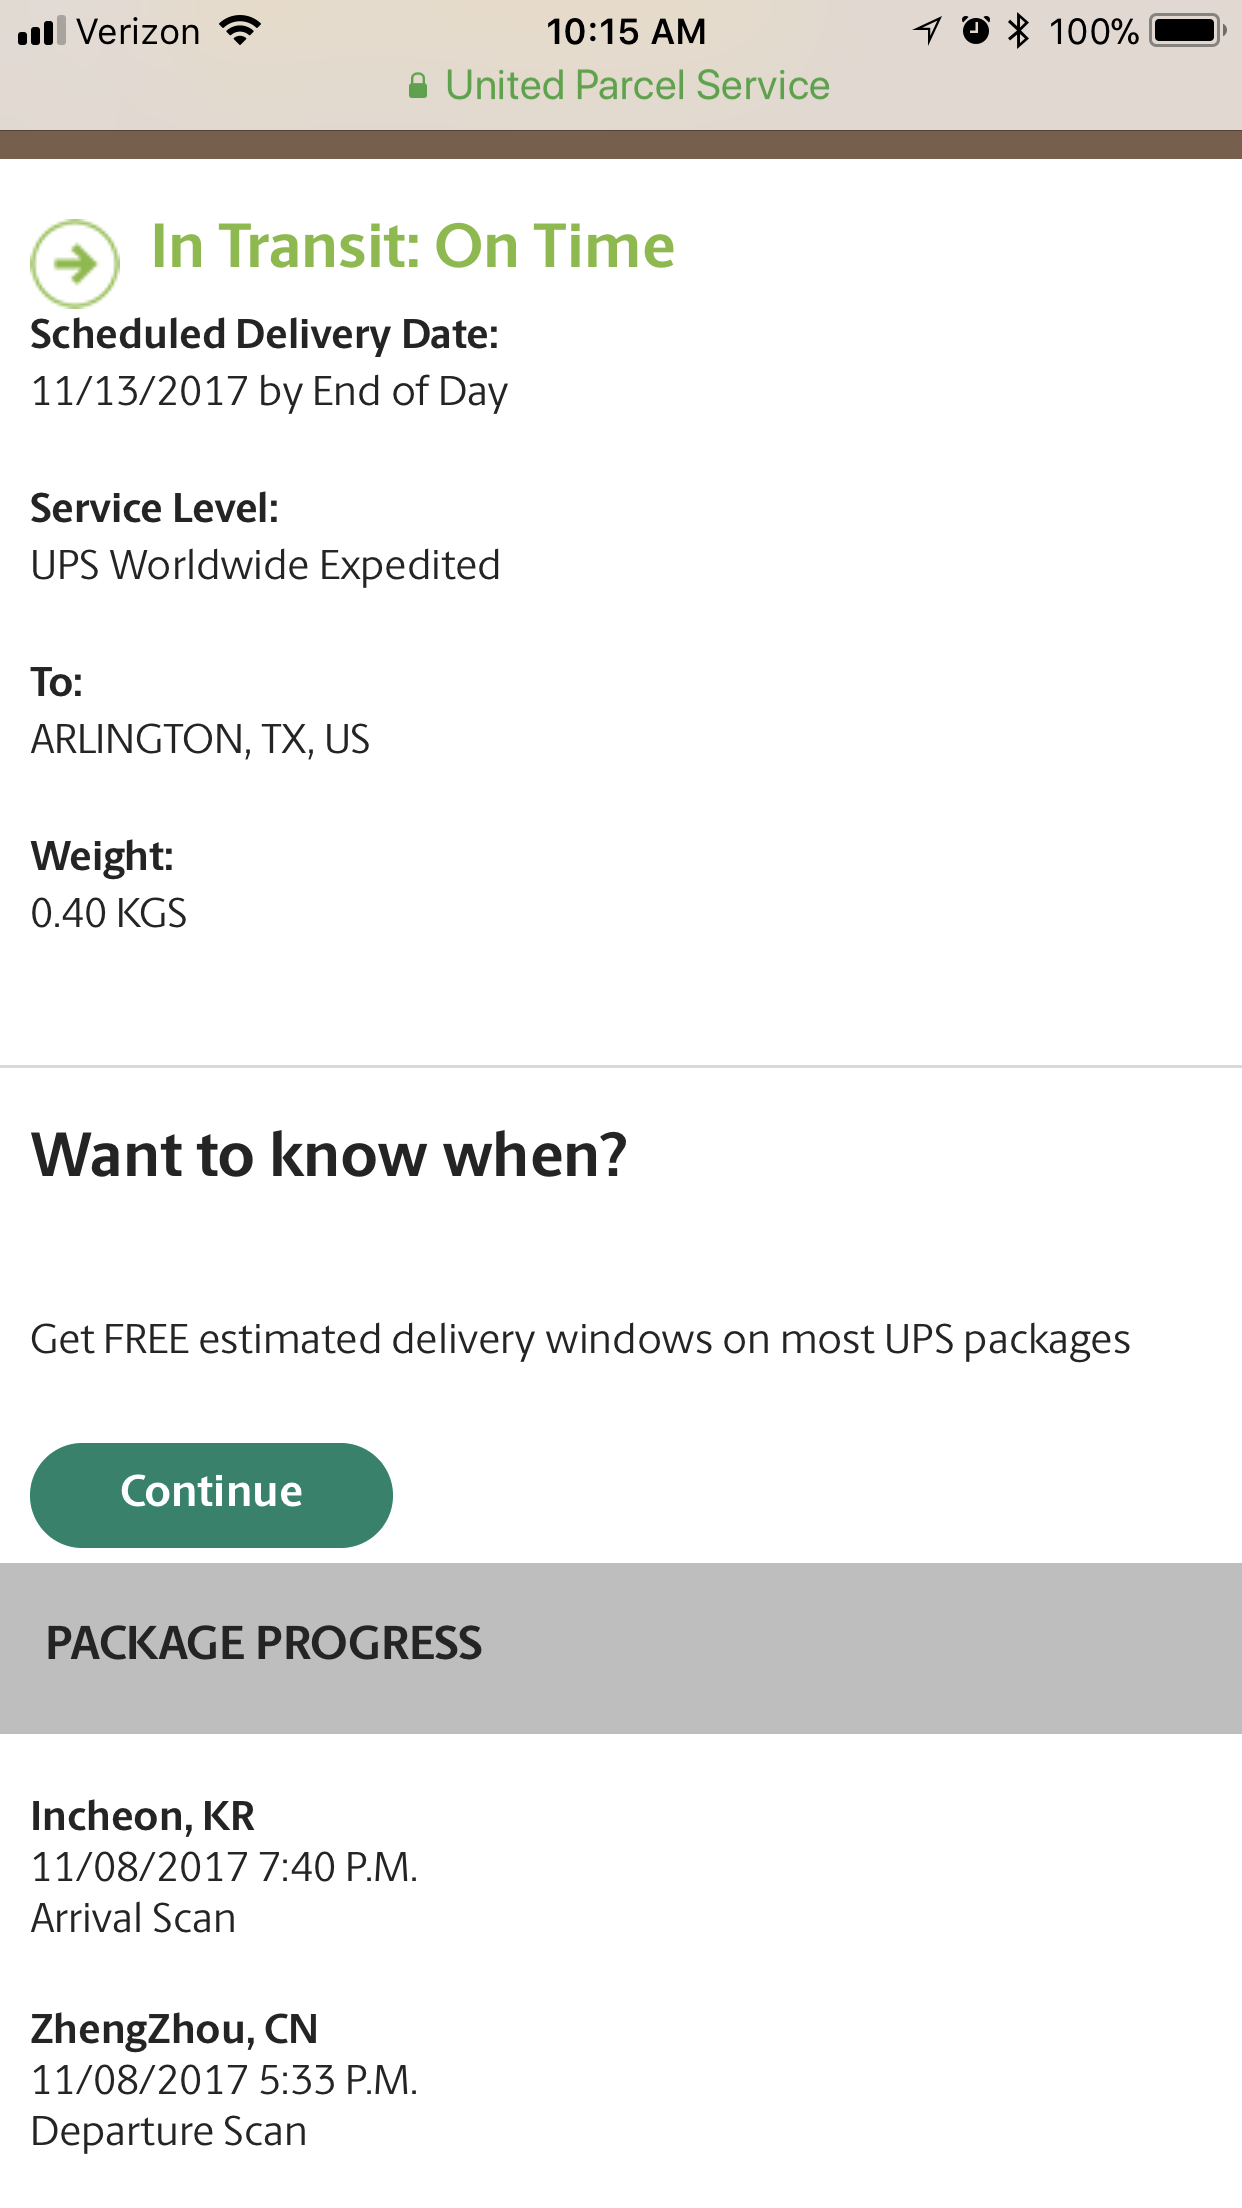Tap the alarm clock status icon

975,31
